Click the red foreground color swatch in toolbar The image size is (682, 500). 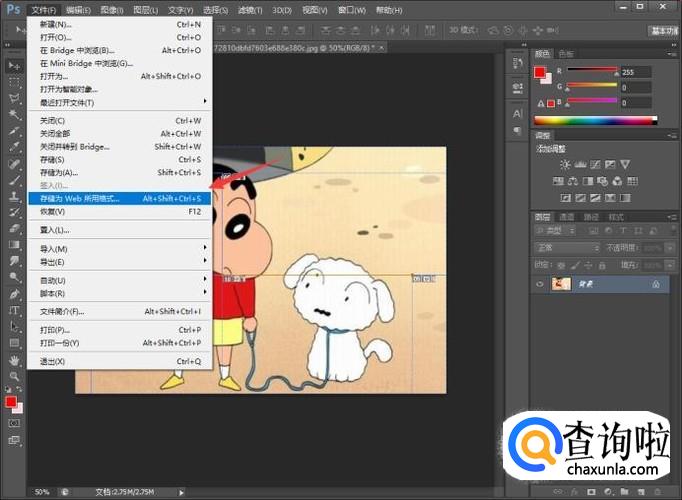[x=10, y=402]
